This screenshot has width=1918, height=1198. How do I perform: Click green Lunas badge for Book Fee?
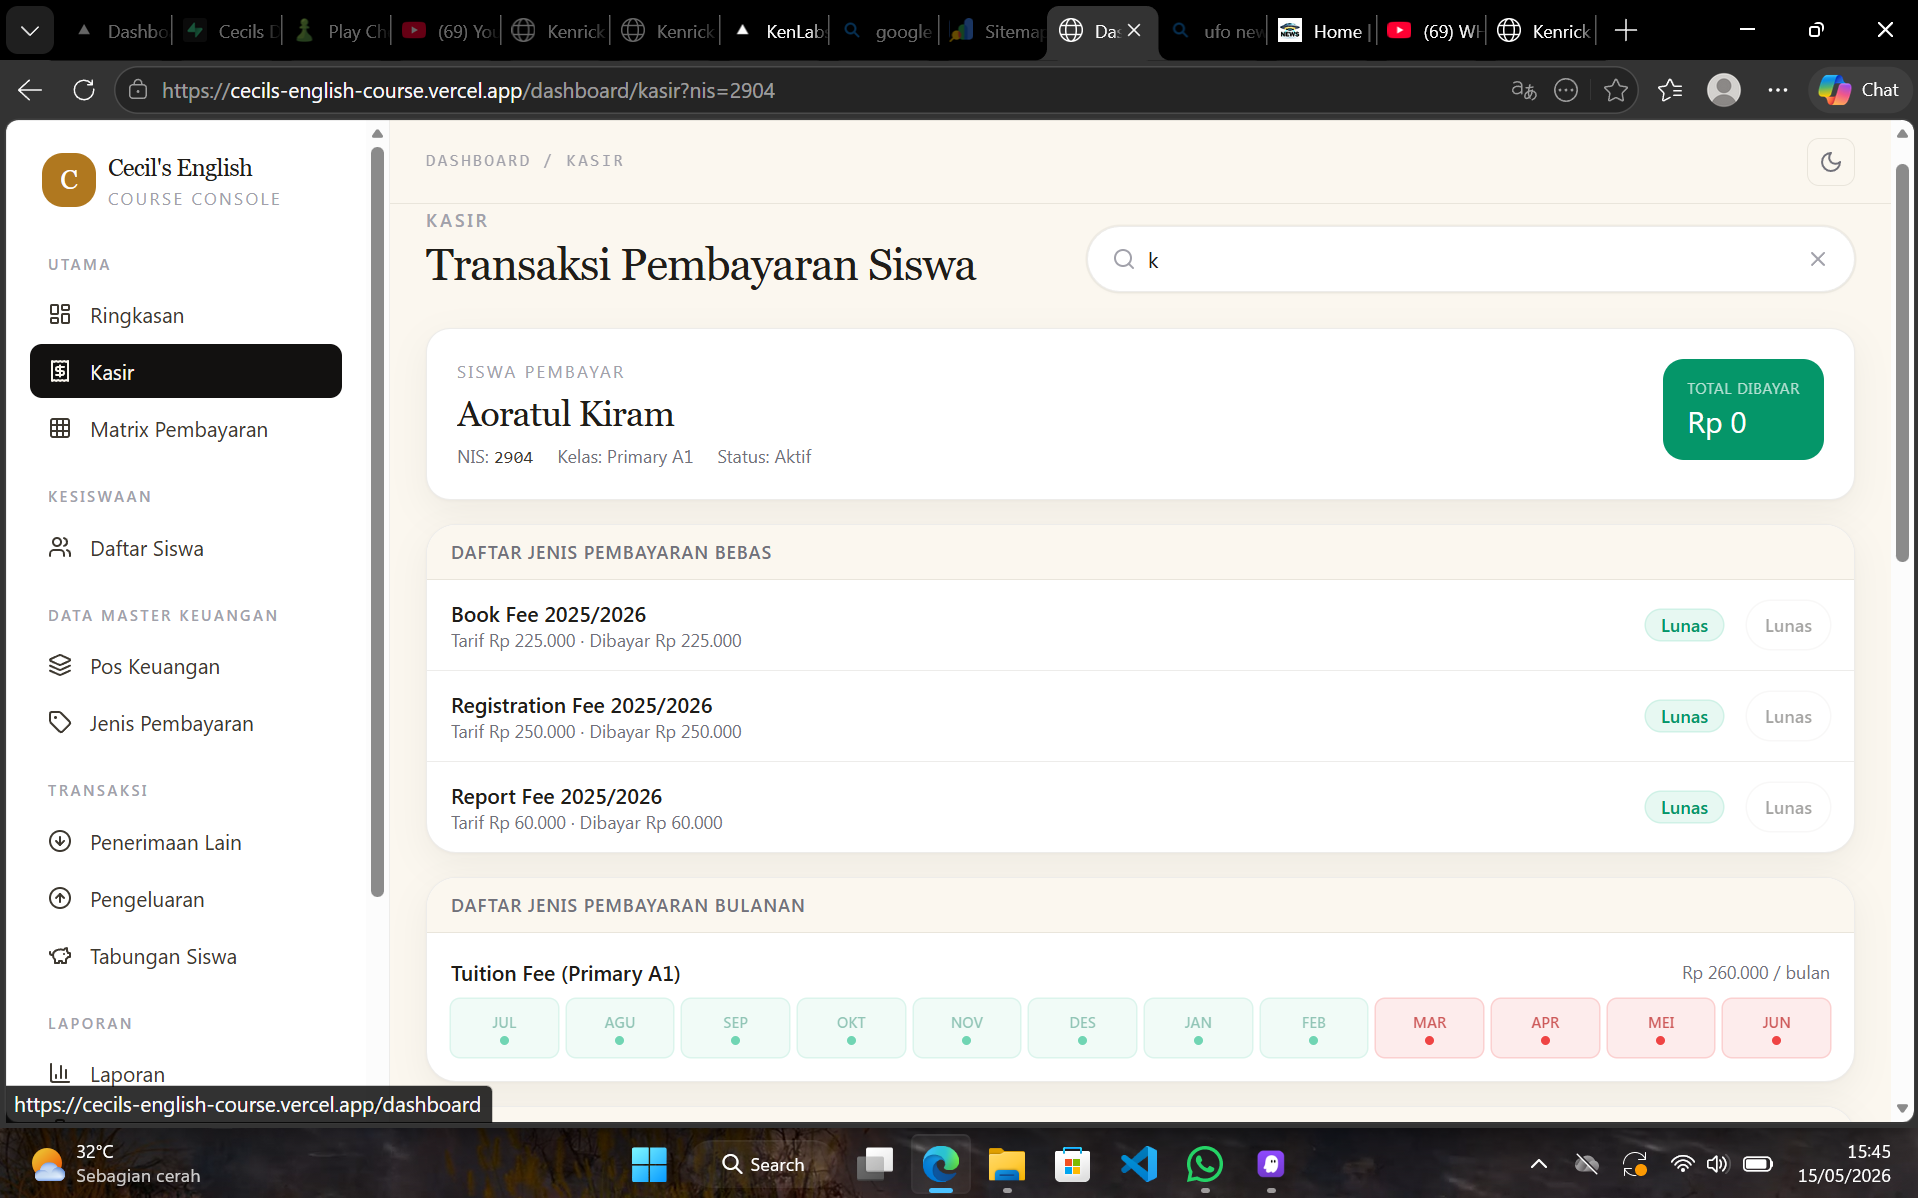click(1684, 626)
